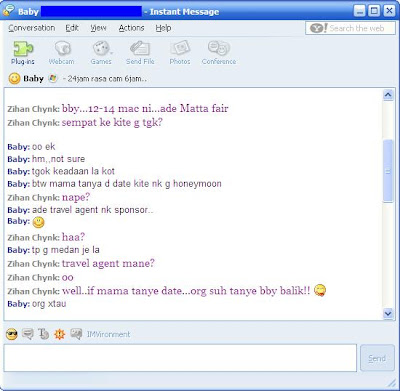The height and width of the screenshot is (391, 400).
Task: Click the Windows Live icon beside Baby
Action: [x=53, y=78]
